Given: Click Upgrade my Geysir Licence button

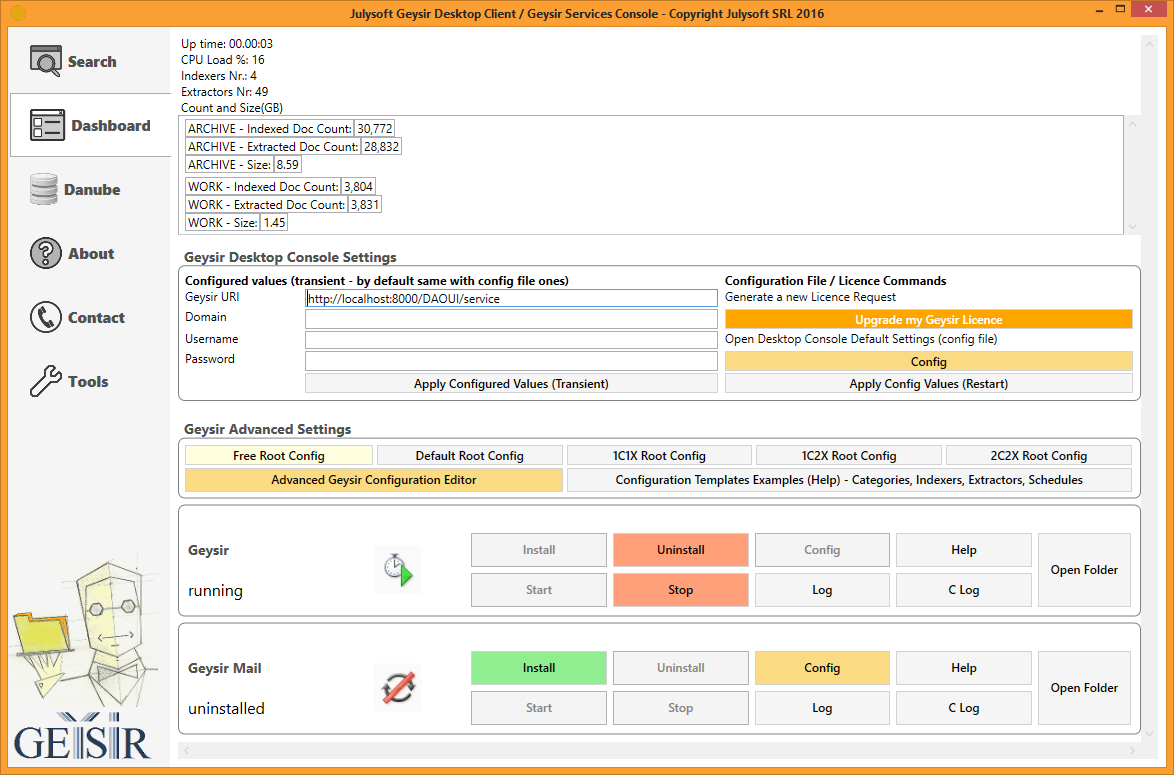Looking at the screenshot, I should [x=928, y=320].
